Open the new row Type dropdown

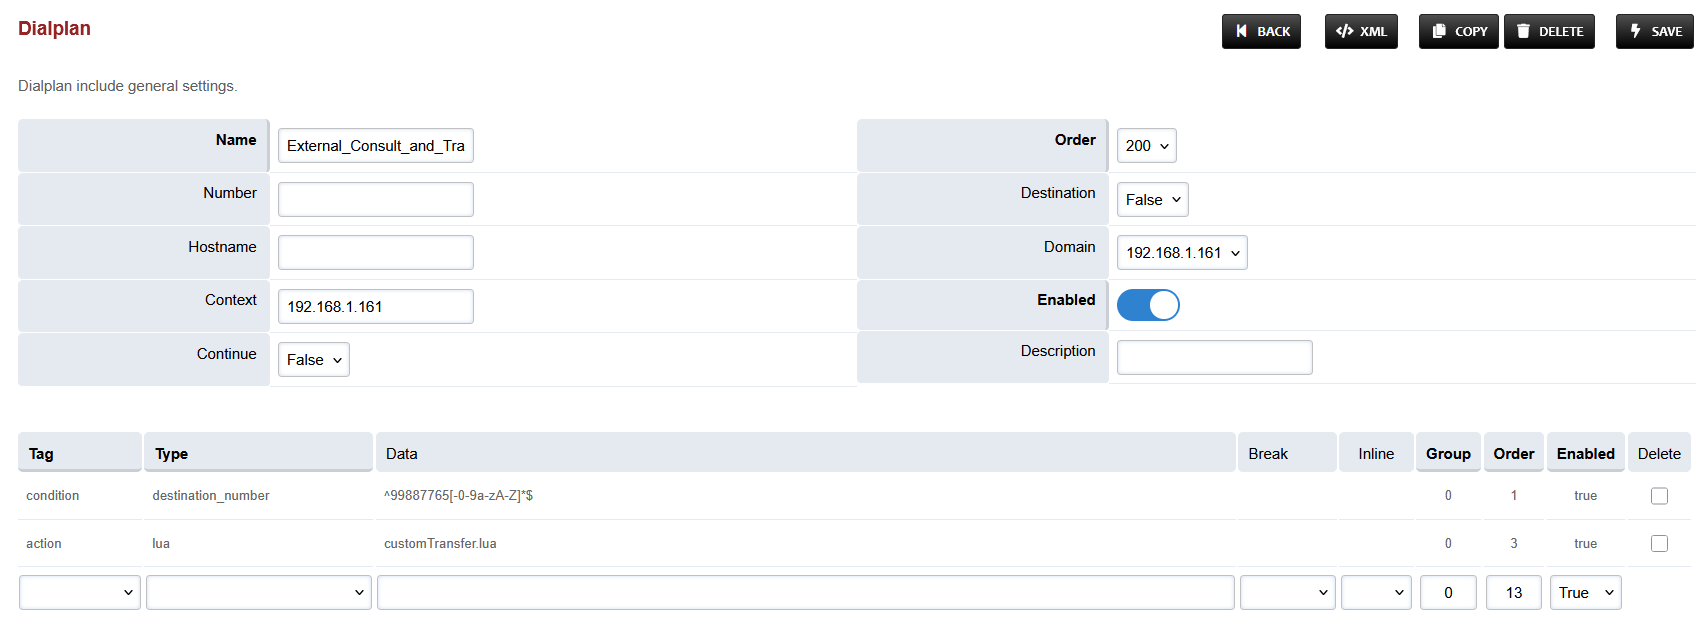pyautogui.click(x=259, y=593)
